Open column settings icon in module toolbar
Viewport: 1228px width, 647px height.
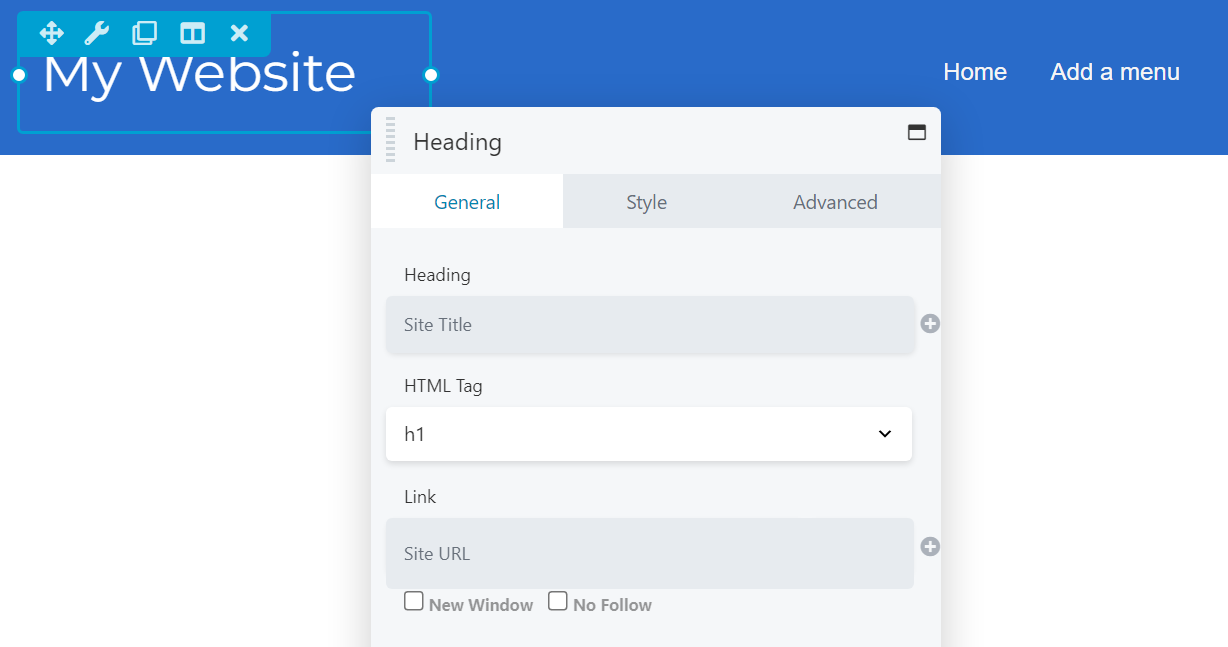coord(192,33)
